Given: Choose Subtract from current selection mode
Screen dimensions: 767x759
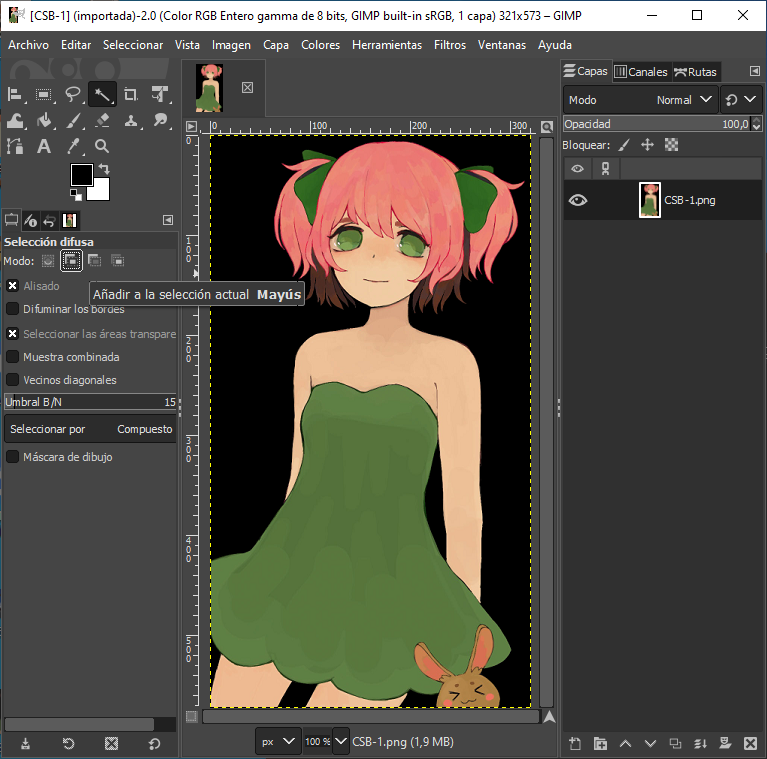Looking at the screenshot, I should tap(94, 261).
